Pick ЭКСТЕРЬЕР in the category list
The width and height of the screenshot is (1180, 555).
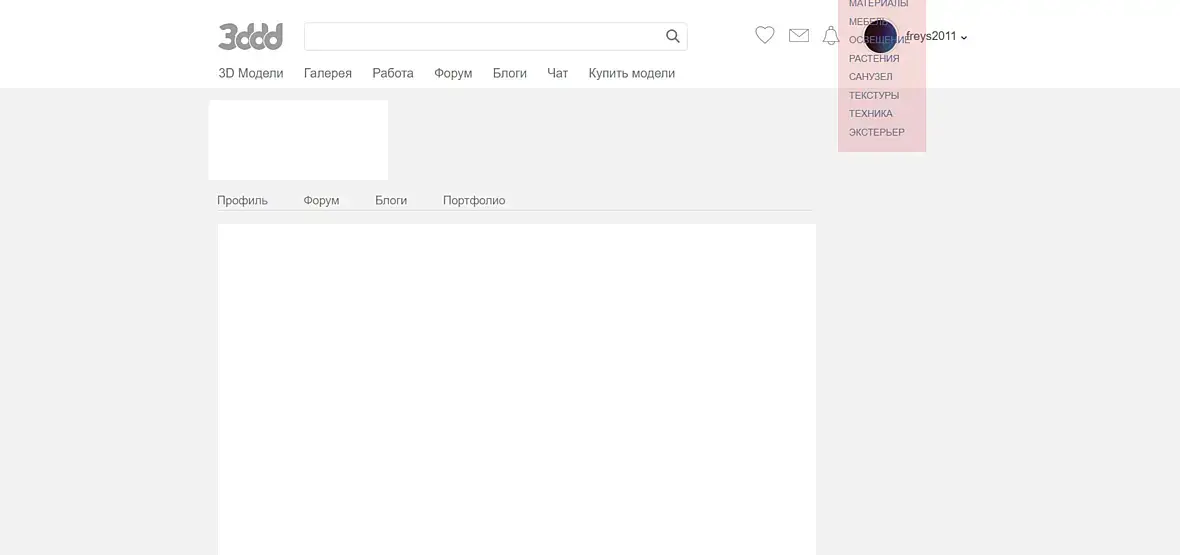click(877, 132)
